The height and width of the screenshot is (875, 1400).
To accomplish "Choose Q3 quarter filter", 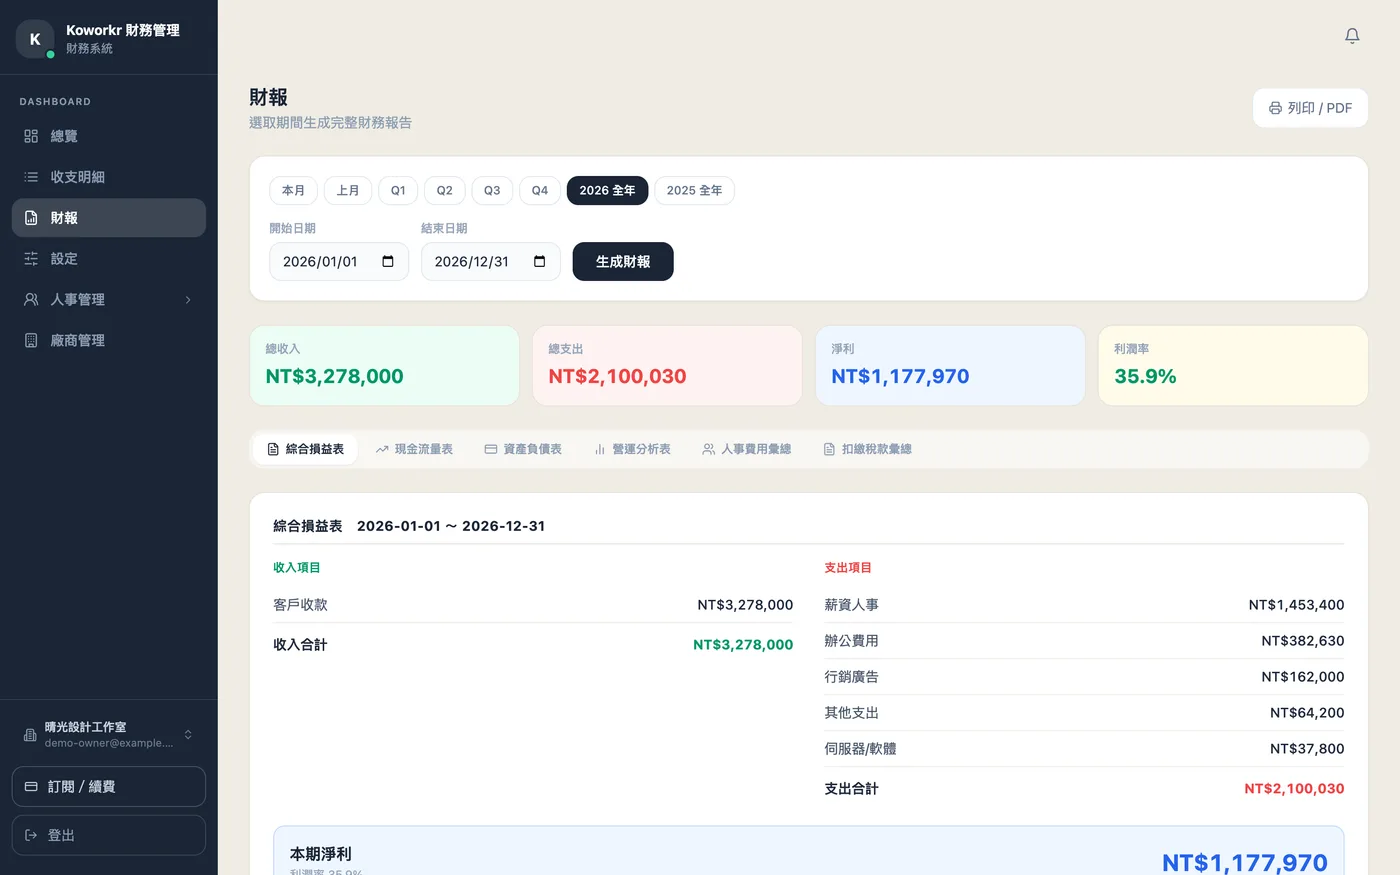I will [x=492, y=190].
